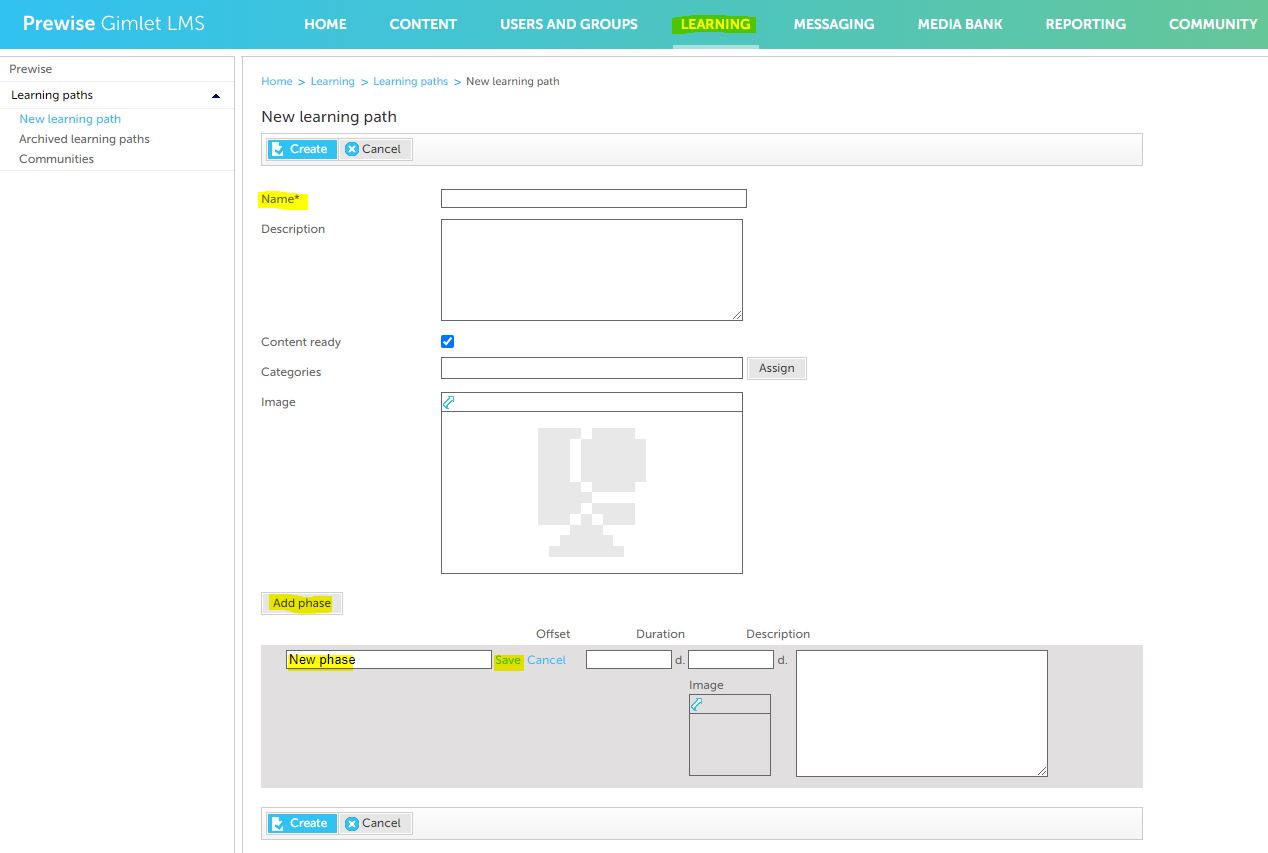Go to the Users and Groups tab
Screen dimensions: 1268x853
(x=569, y=24)
